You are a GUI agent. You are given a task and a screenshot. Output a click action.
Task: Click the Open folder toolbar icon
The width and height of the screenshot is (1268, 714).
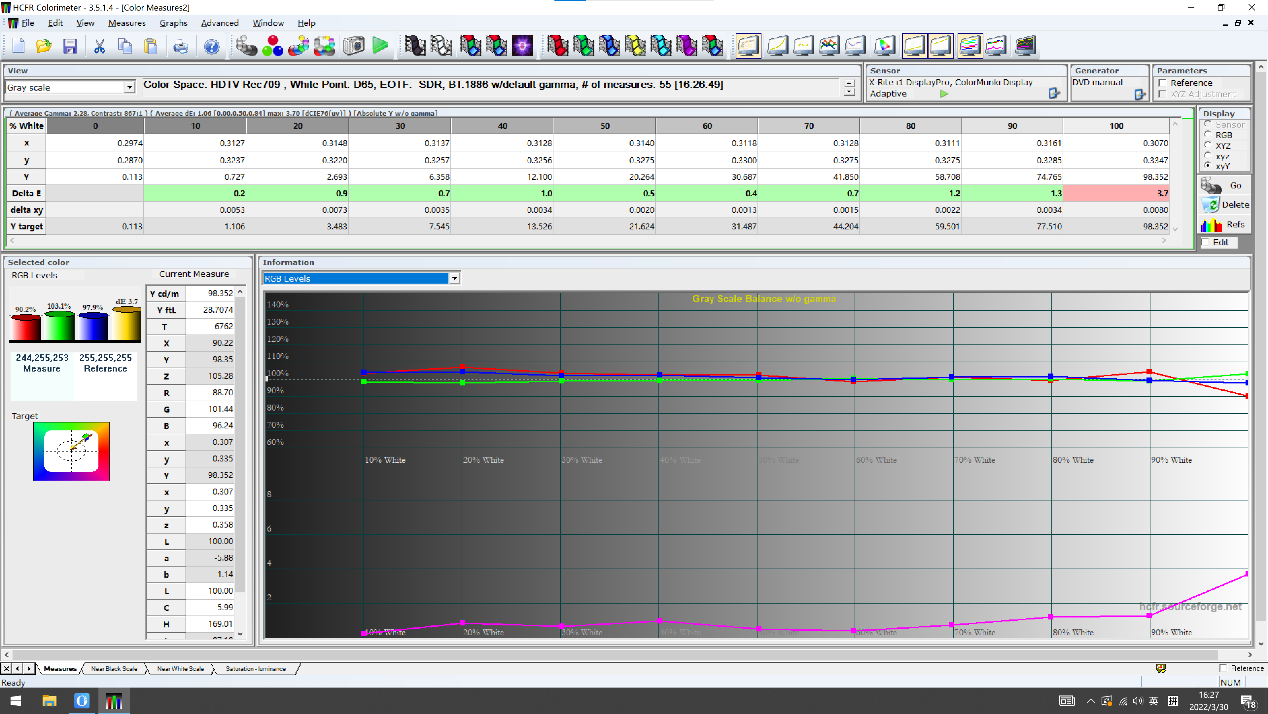pos(44,46)
